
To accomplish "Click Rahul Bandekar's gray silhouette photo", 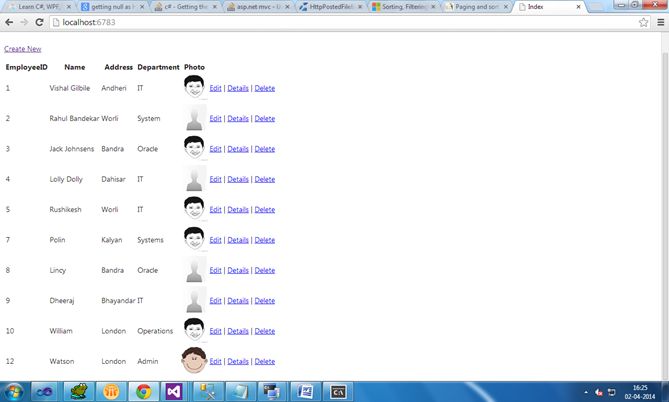I will (x=194, y=118).
